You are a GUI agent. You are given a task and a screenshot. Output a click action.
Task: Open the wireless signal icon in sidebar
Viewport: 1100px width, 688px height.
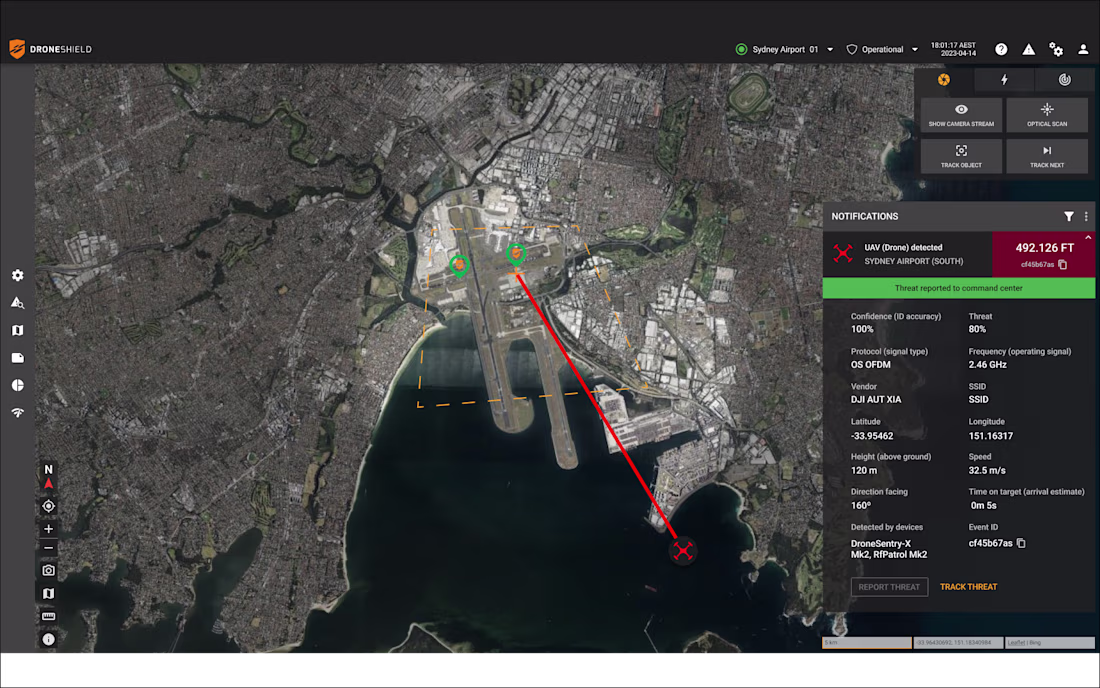point(18,412)
